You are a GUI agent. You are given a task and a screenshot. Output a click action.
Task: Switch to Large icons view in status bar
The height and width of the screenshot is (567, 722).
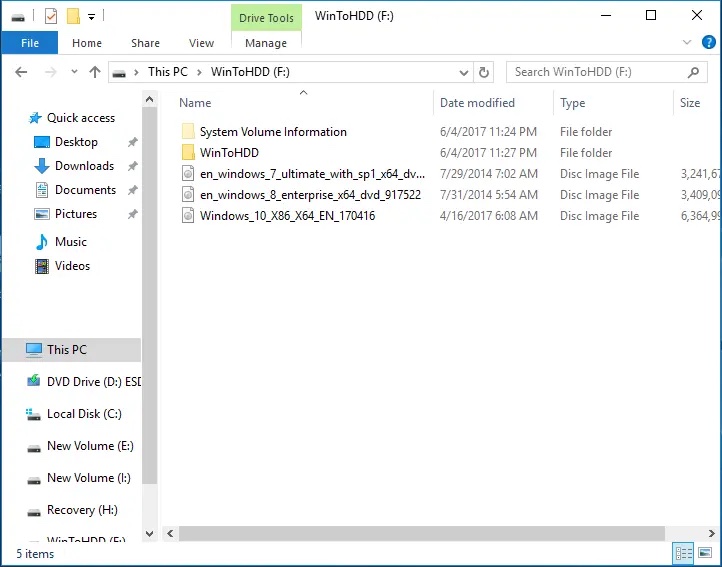pyautogui.click(x=705, y=552)
